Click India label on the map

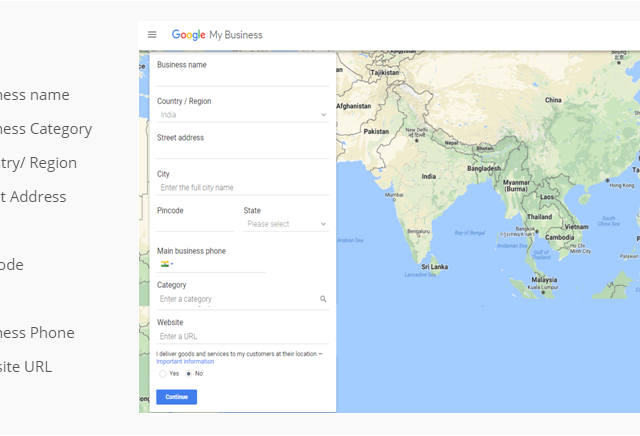click(429, 176)
